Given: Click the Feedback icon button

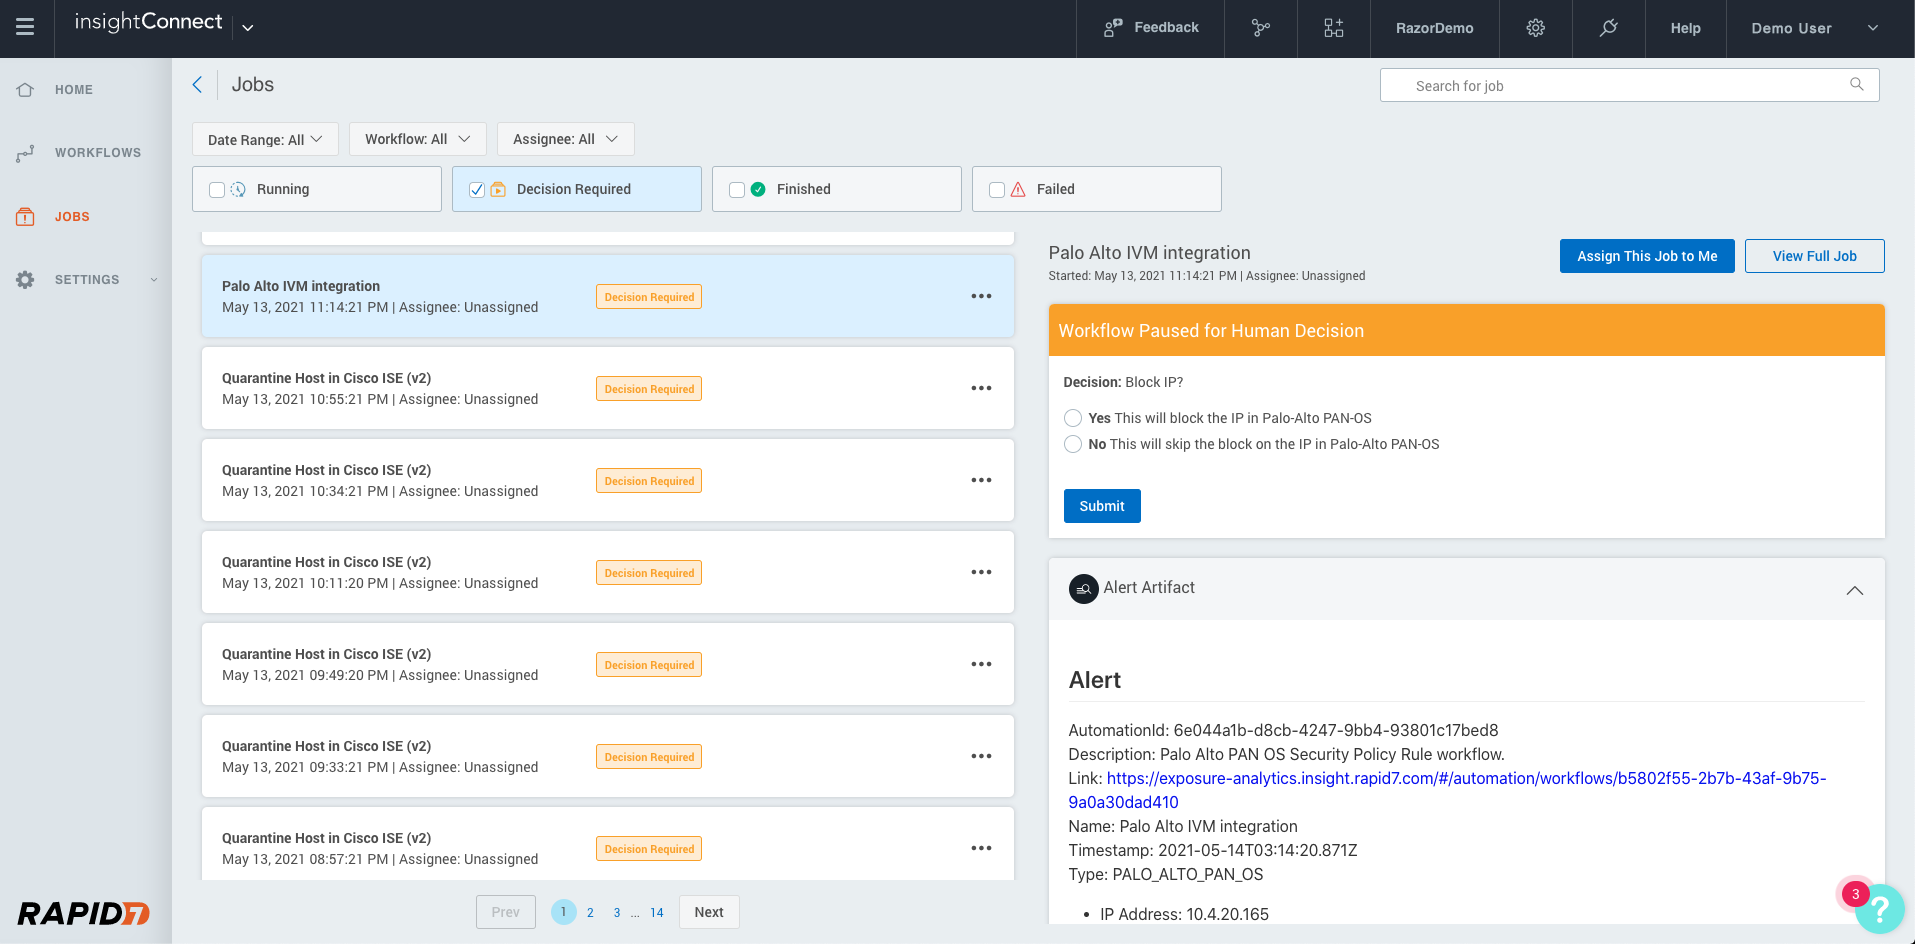Looking at the screenshot, I should 1113,28.
